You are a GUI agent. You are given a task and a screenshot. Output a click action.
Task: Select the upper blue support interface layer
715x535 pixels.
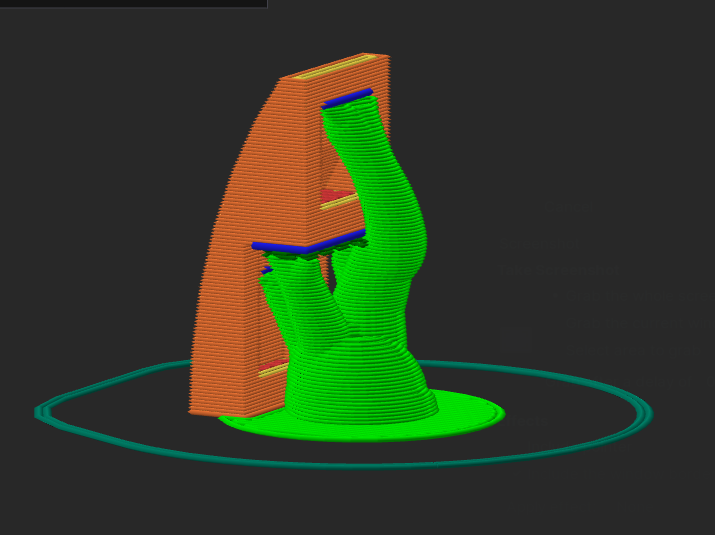(347, 99)
